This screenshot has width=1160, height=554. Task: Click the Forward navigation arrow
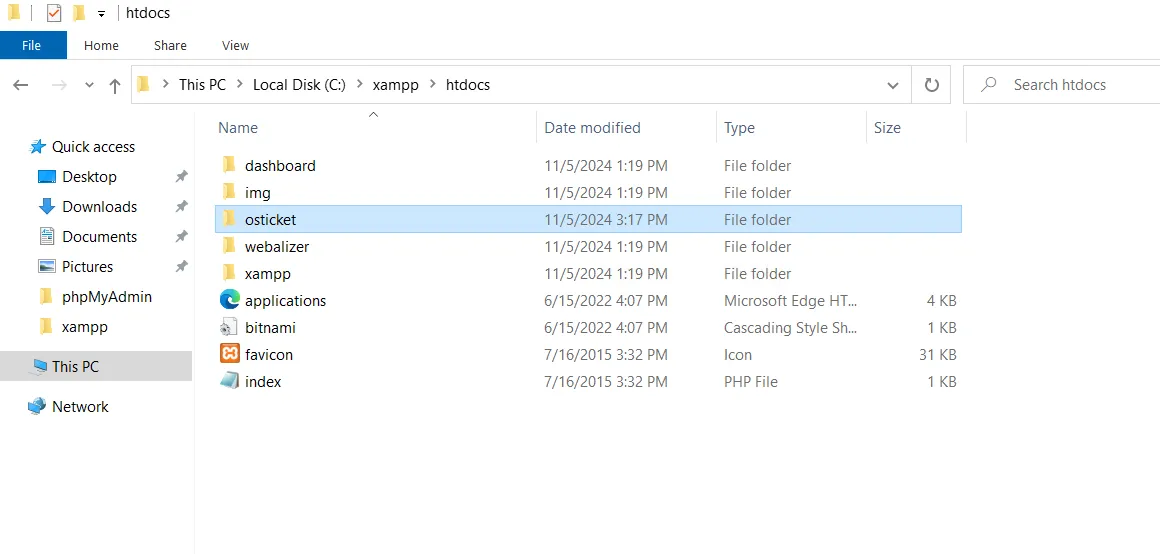click(59, 85)
